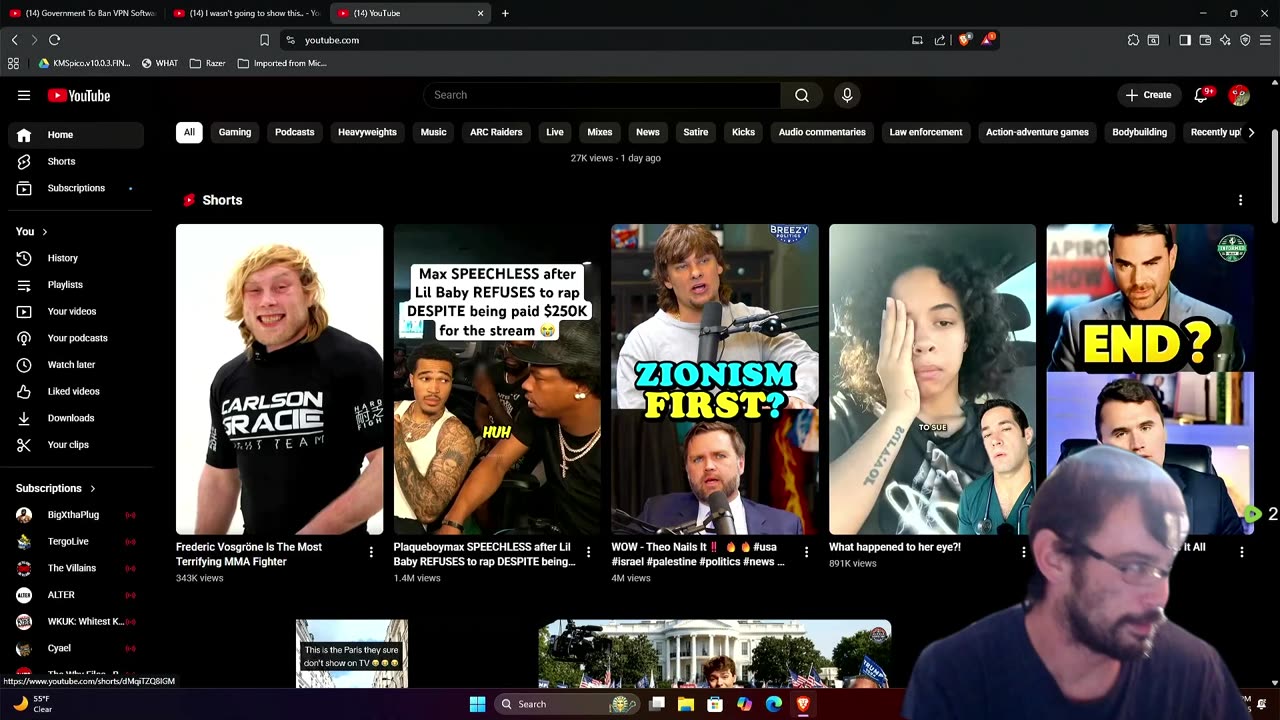1280x720 pixels.
Task: Open File Explorer from taskbar
Action: [x=686, y=704]
